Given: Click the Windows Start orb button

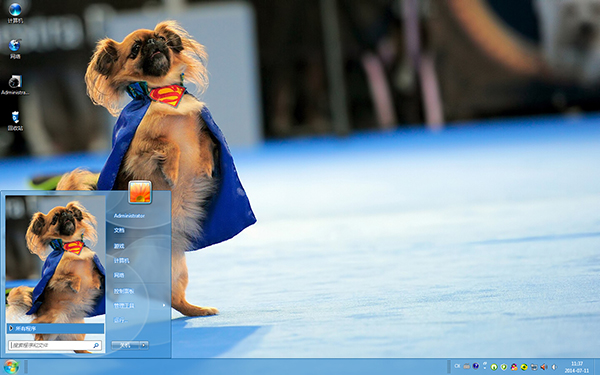Looking at the screenshot, I should (x=11, y=367).
